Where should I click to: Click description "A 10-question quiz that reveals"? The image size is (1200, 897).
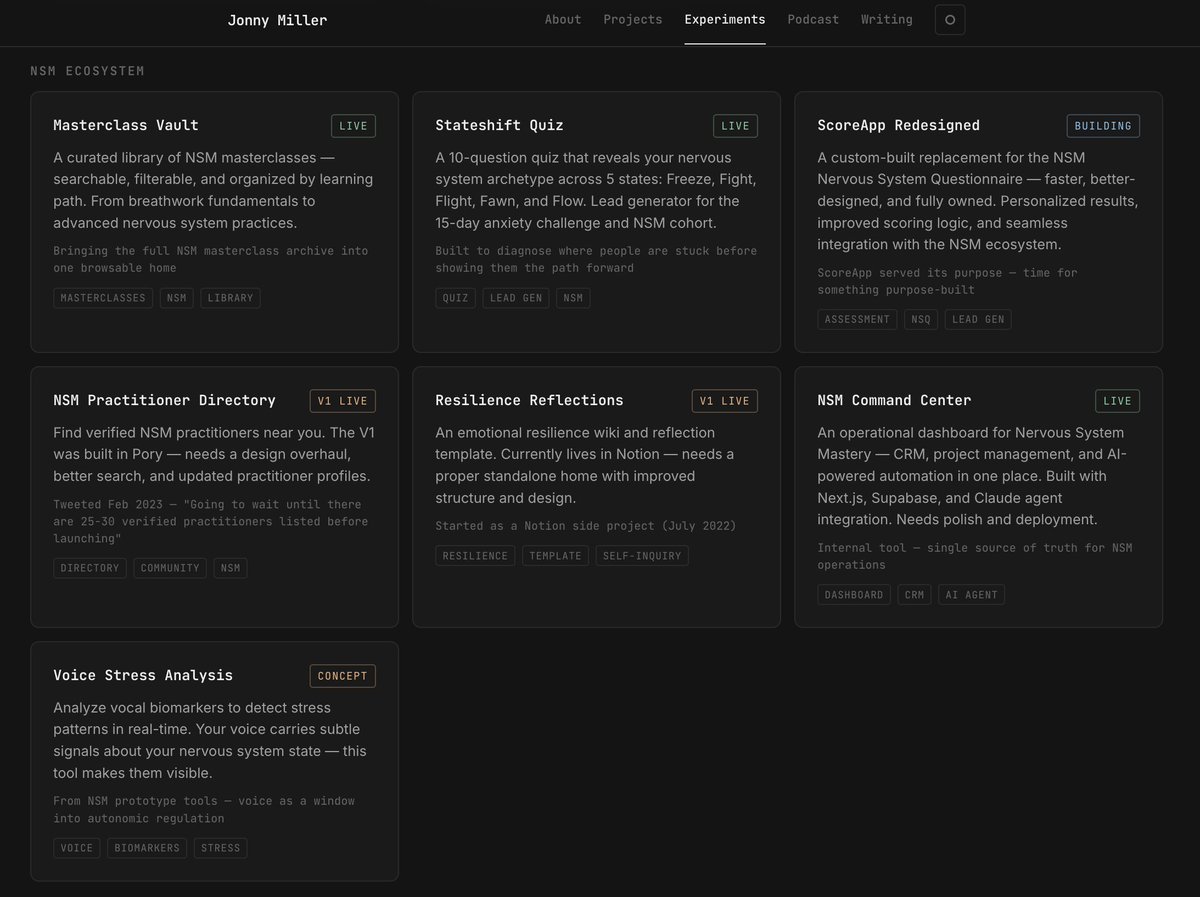point(596,190)
